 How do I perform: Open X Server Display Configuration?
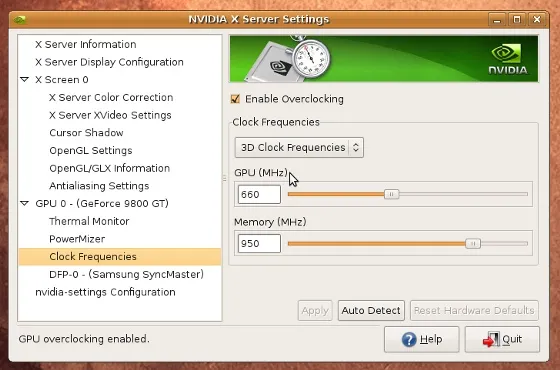point(109,62)
